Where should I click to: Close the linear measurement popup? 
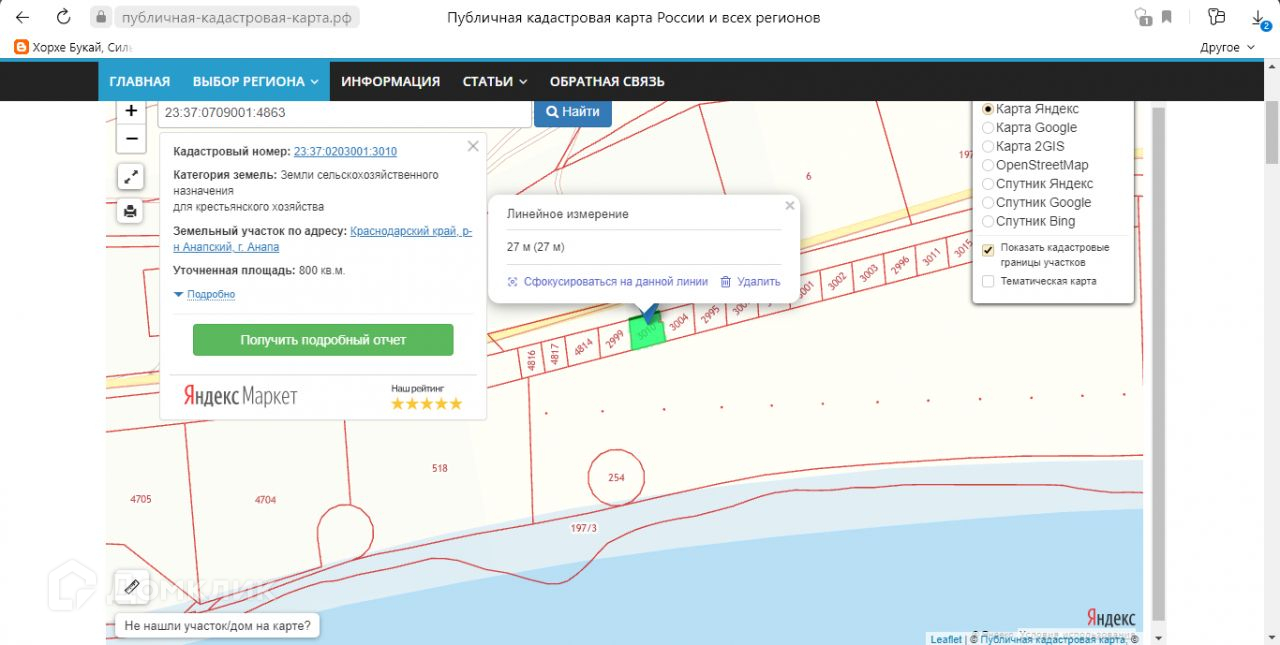tap(789, 206)
